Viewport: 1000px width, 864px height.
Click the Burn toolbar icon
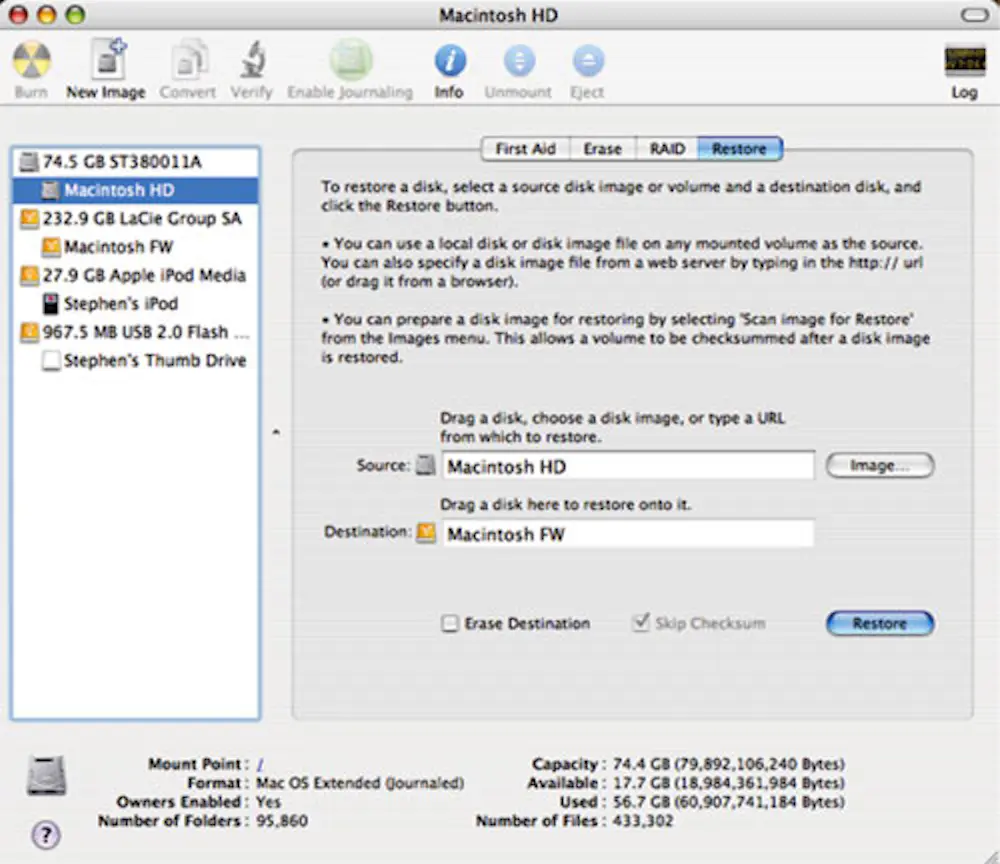[x=30, y=60]
